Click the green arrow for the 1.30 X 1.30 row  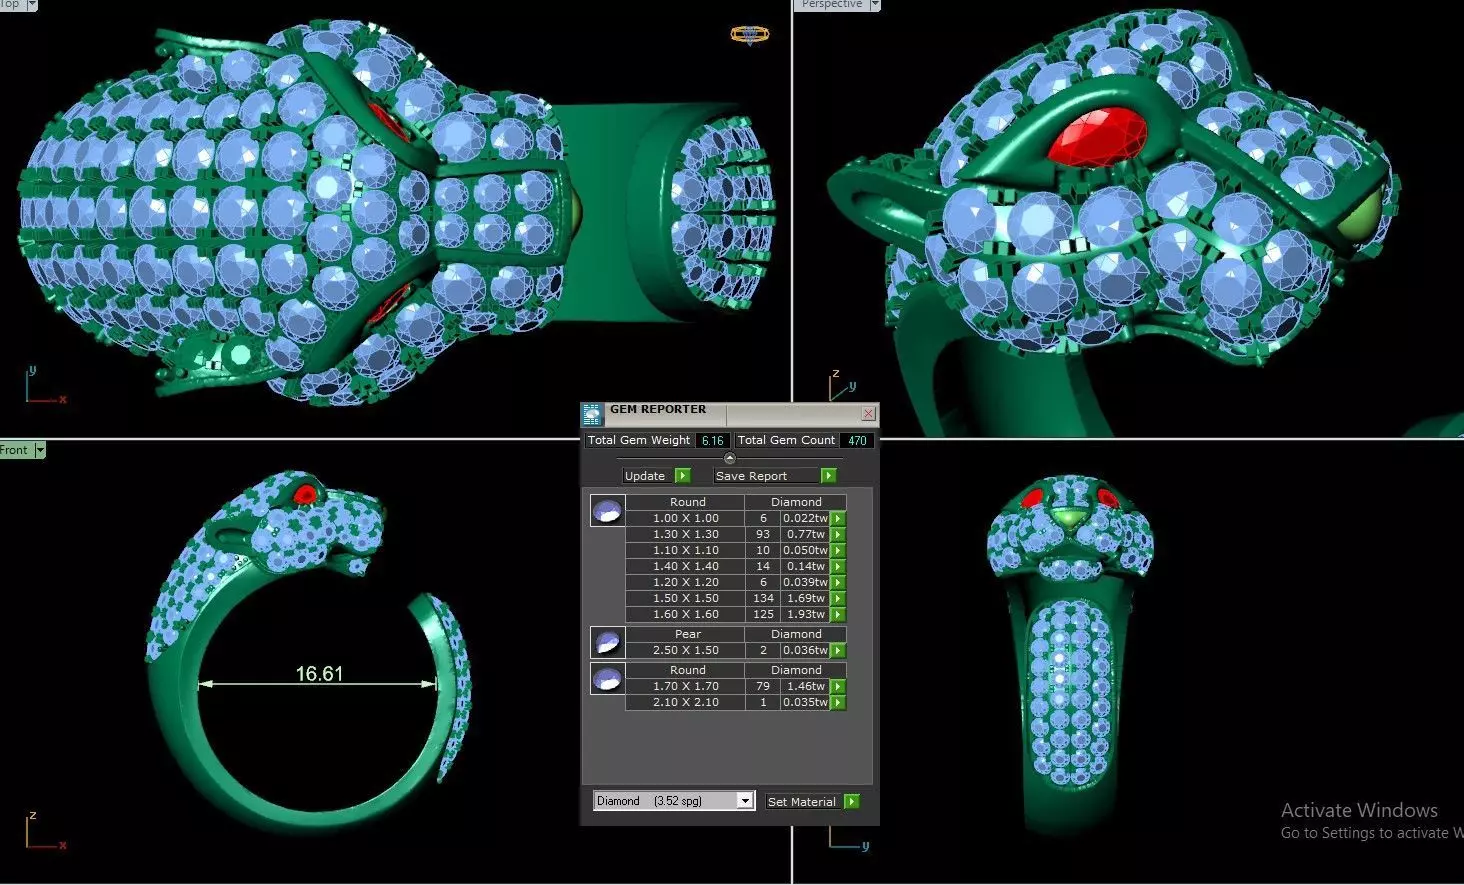pyautogui.click(x=838, y=534)
